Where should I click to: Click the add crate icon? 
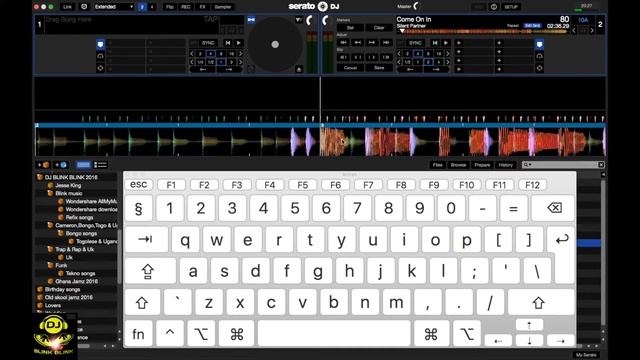[x=43, y=165]
